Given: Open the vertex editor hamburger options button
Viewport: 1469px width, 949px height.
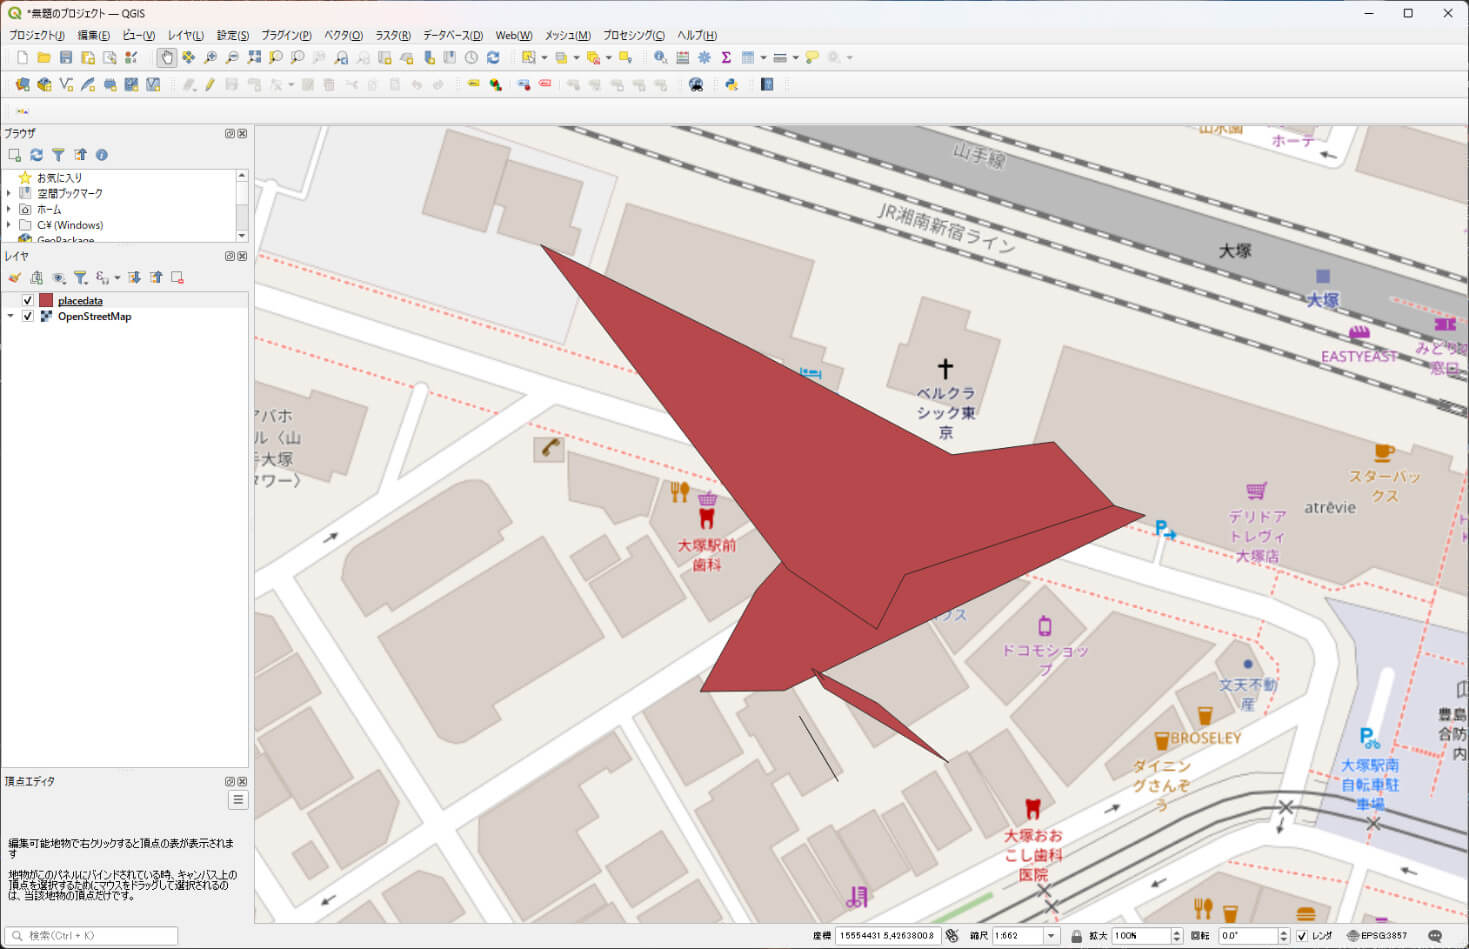Looking at the screenshot, I should (x=238, y=800).
